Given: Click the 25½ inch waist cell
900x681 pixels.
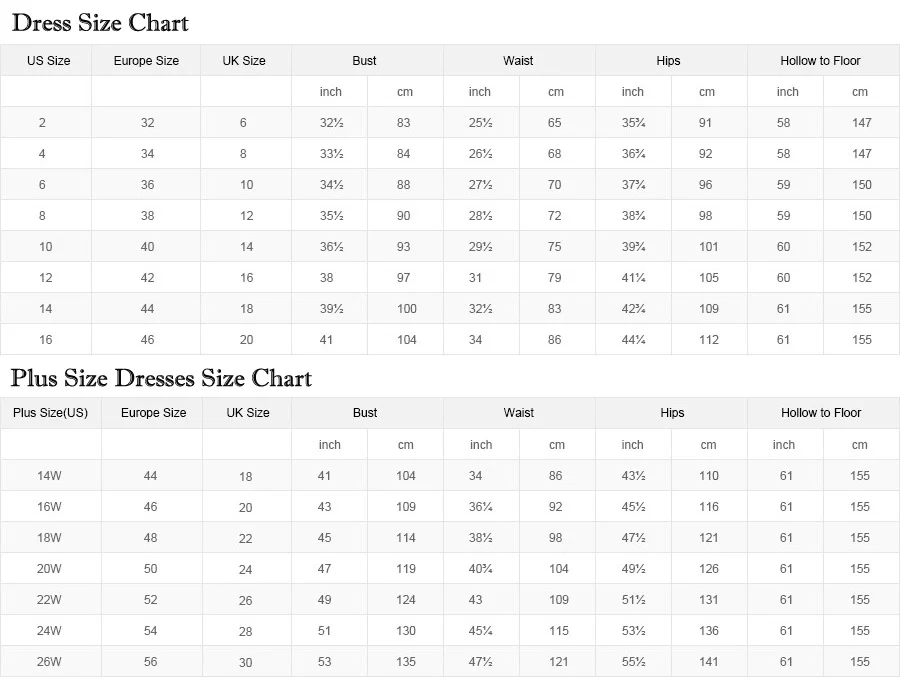Looking at the screenshot, I should click(x=480, y=123).
